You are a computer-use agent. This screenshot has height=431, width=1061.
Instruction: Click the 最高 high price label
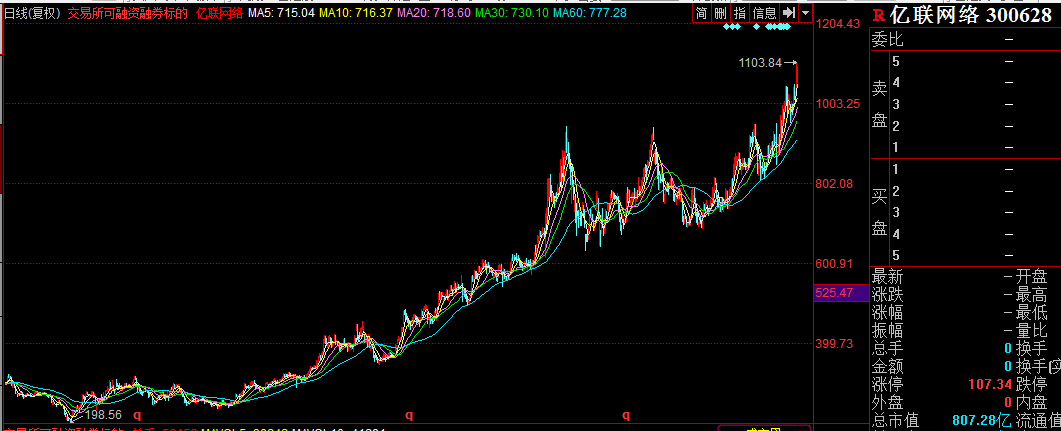point(1031,294)
